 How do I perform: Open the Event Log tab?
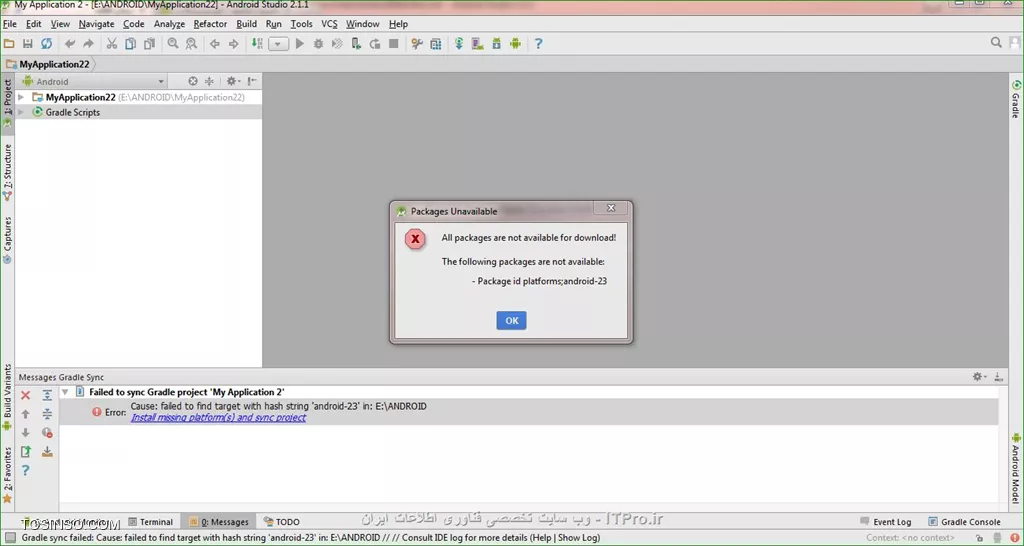pyautogui.click(x=886, y=522)
